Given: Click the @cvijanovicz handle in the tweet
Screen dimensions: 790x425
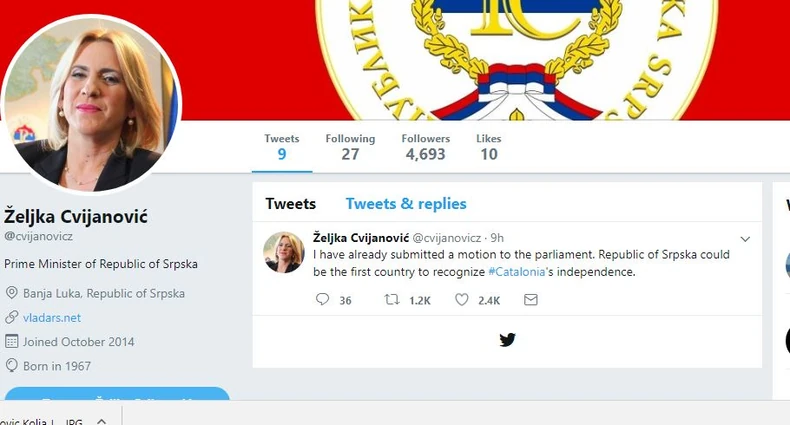Looking at the screenshot, I should (446, 238).
